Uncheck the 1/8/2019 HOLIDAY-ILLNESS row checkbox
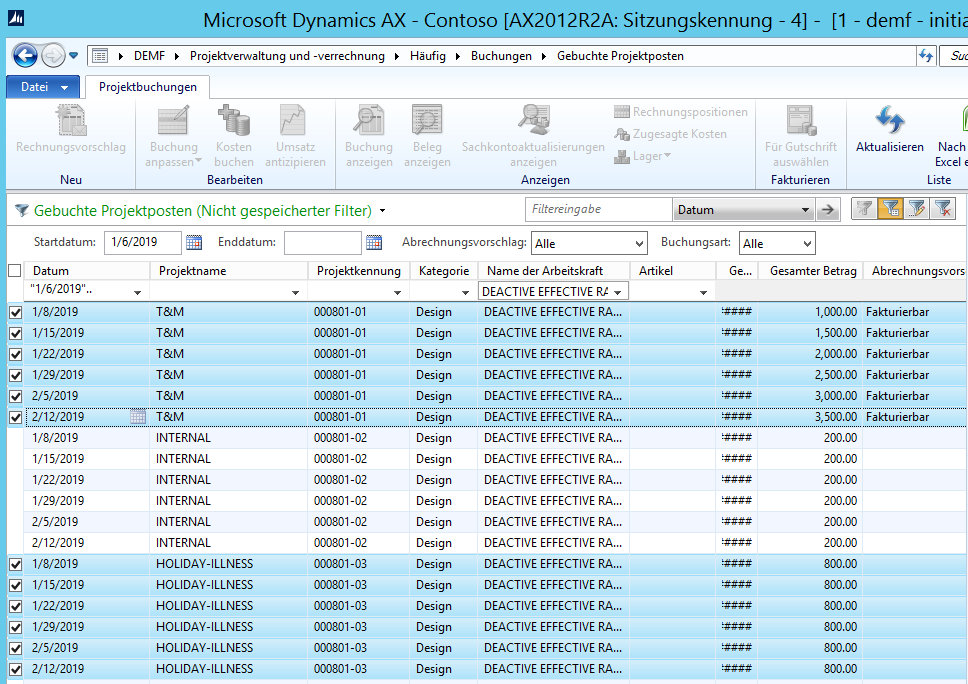 [15, 564]
